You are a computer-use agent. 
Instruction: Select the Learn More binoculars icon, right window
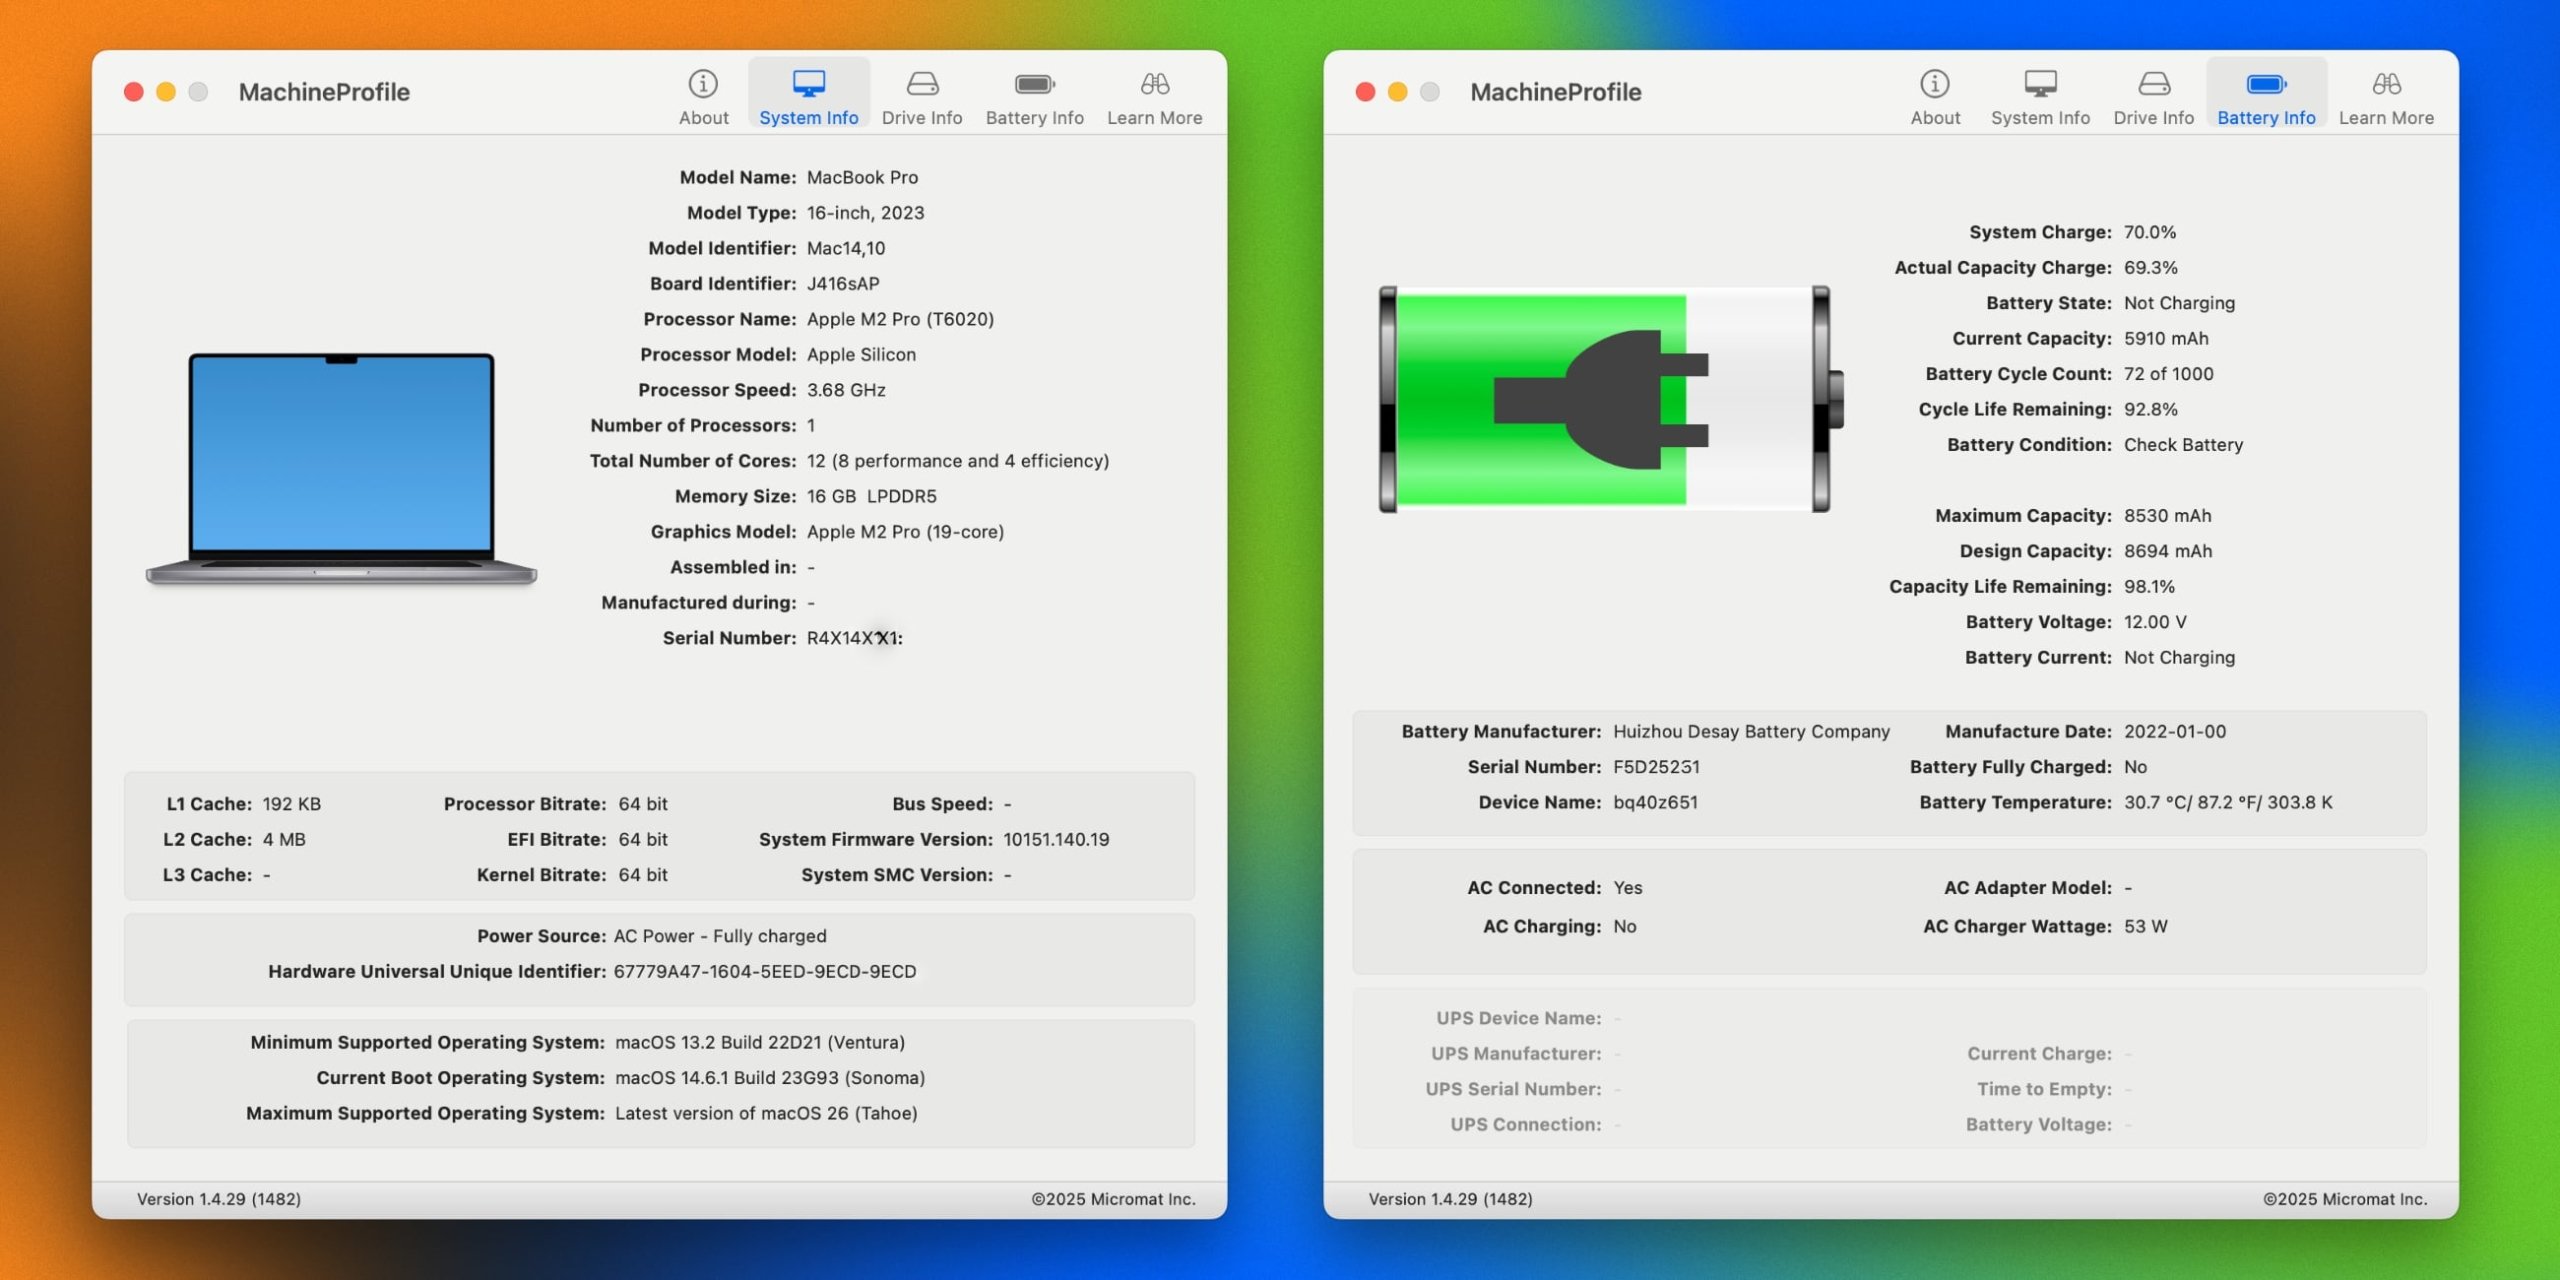click(x=2386, y=85)
